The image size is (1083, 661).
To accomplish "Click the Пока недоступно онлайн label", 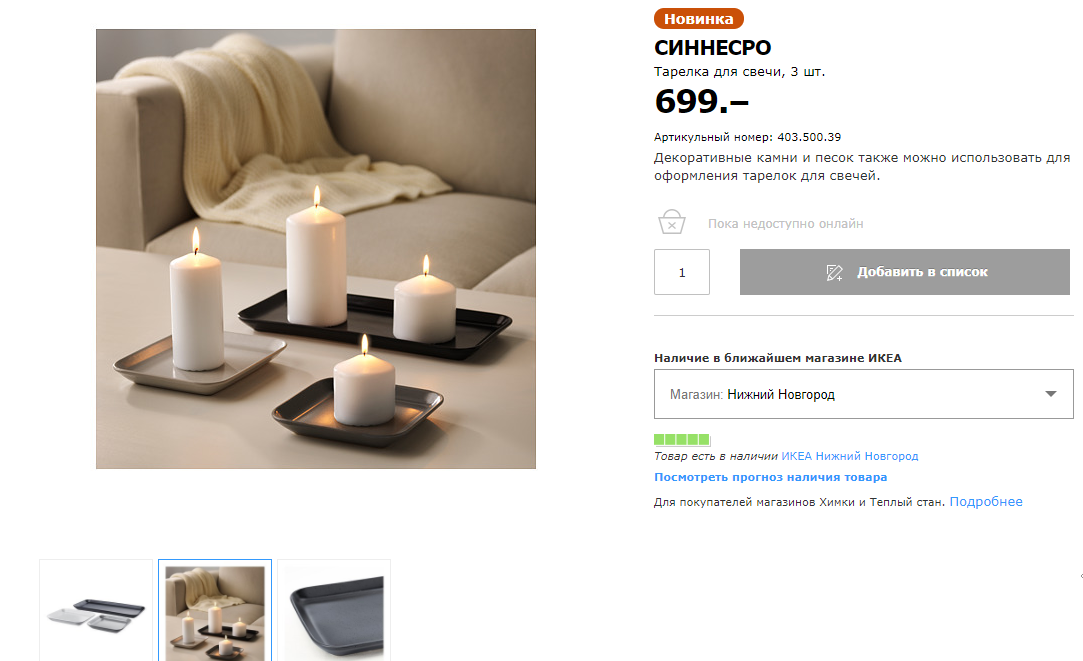I will [x=785, y=224].
